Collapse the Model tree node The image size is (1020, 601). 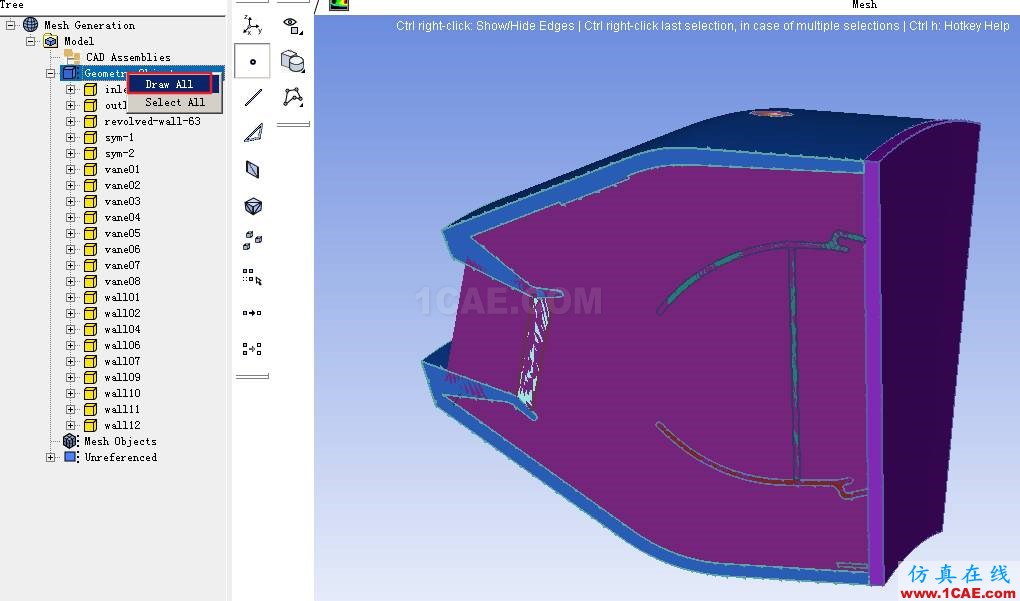click(x=31, y=41)
